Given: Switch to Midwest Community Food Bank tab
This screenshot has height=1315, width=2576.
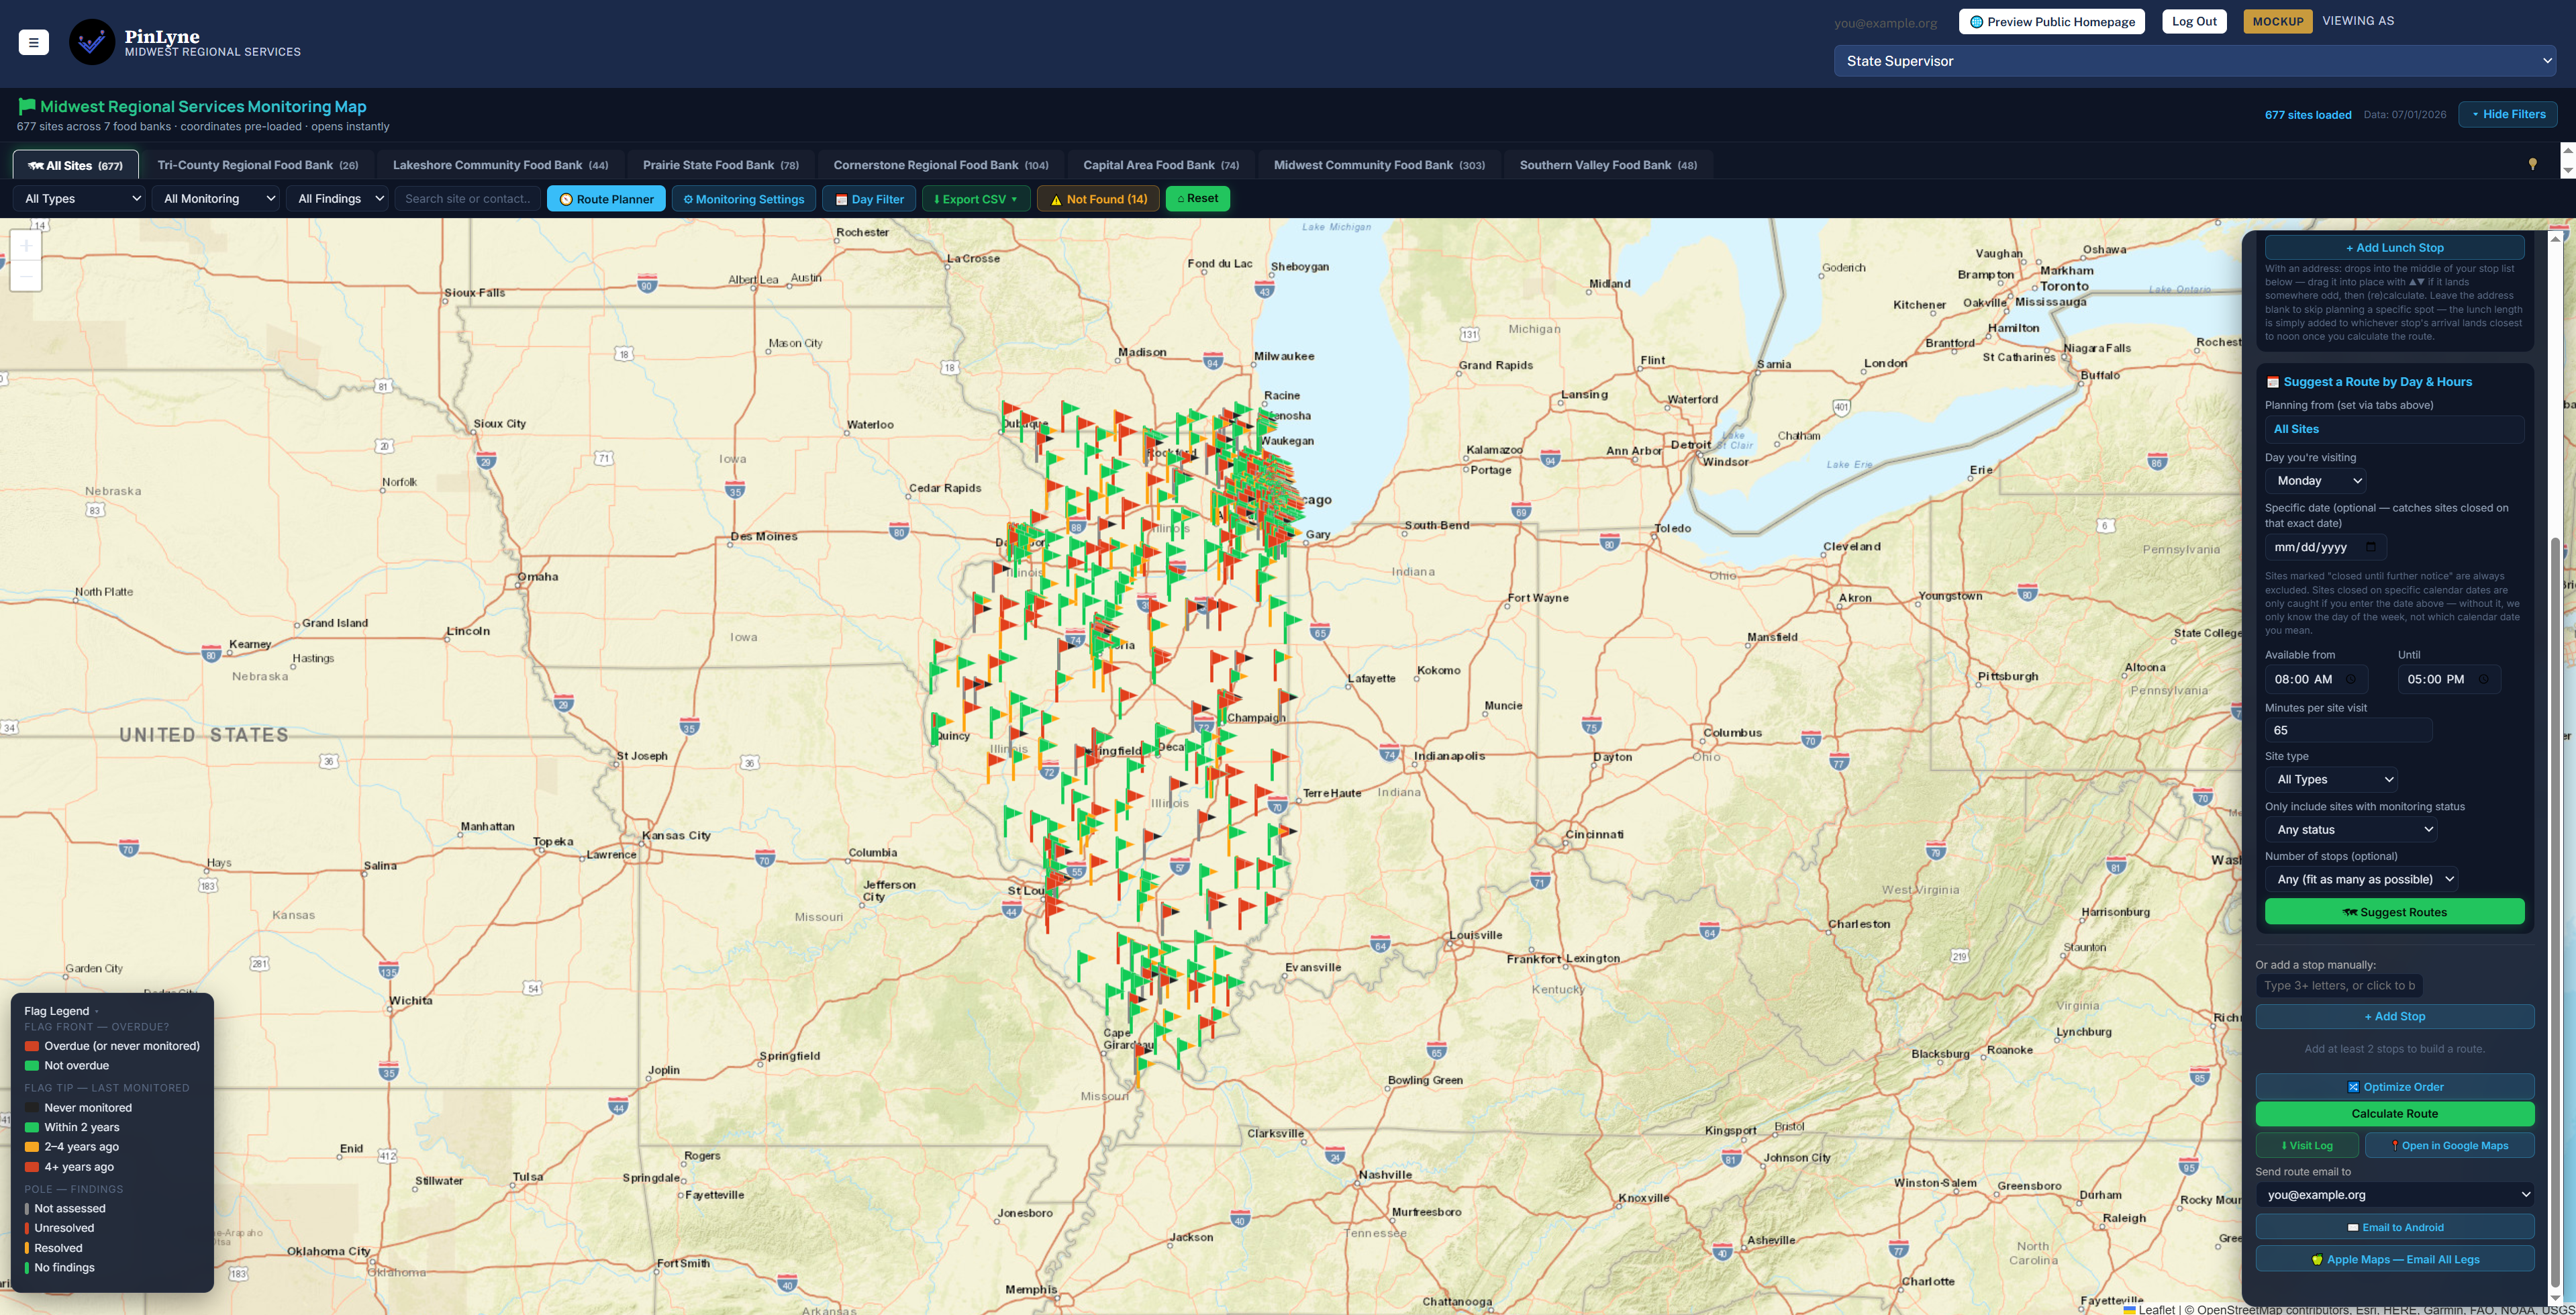Looking at the screenshot, I should [1379, 165].
